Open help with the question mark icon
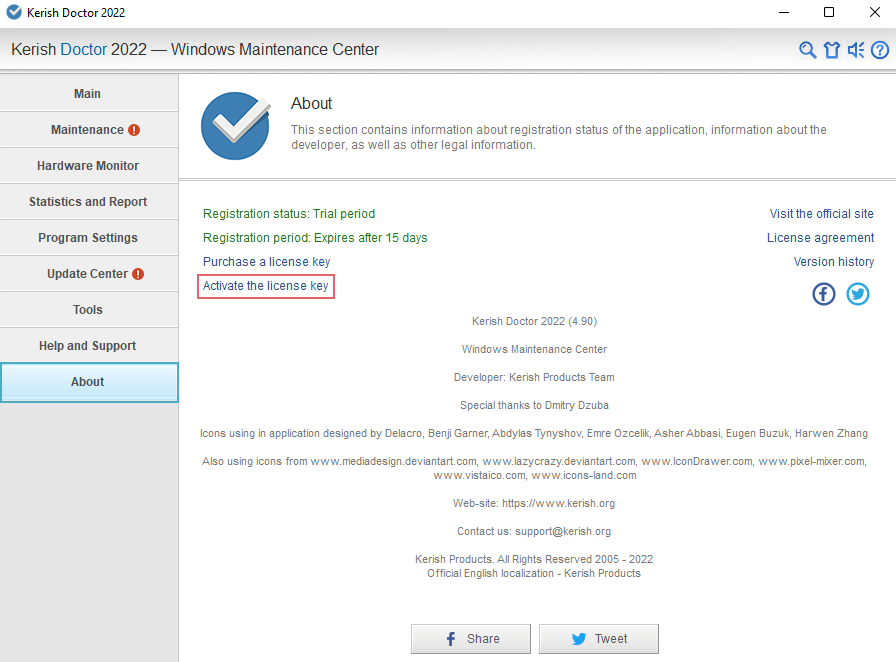This screenshot has height=662, width=896. pos(880,50)
